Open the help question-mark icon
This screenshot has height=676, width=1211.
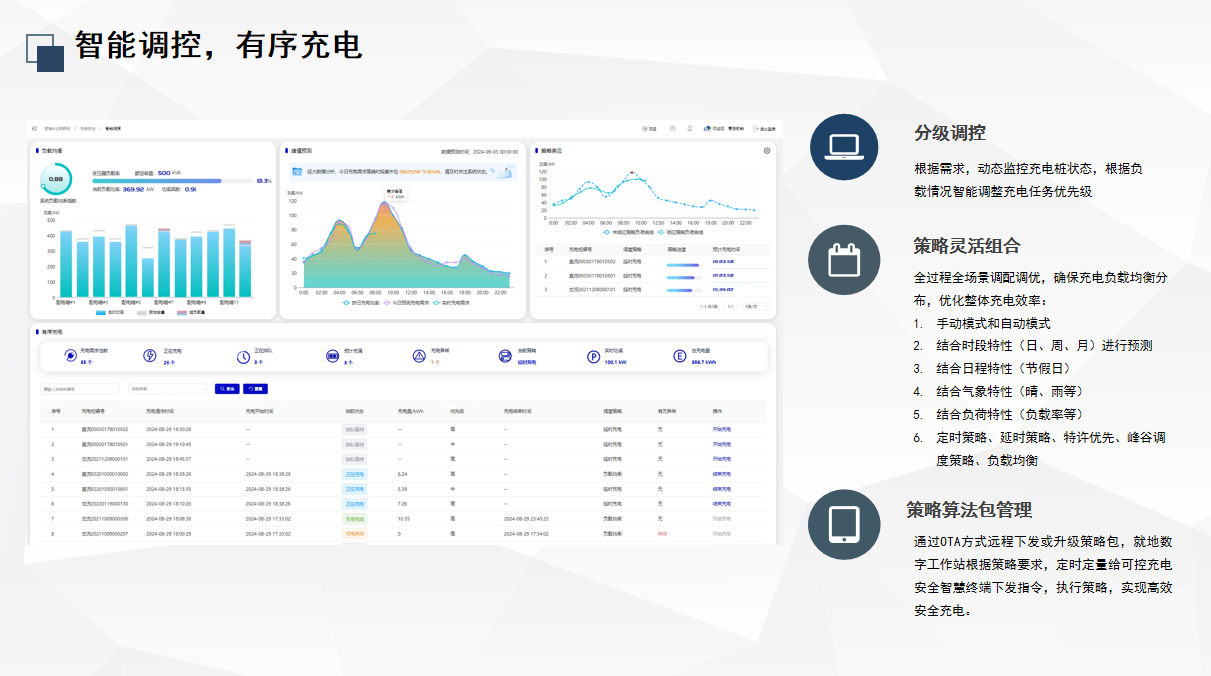(673, 129)
